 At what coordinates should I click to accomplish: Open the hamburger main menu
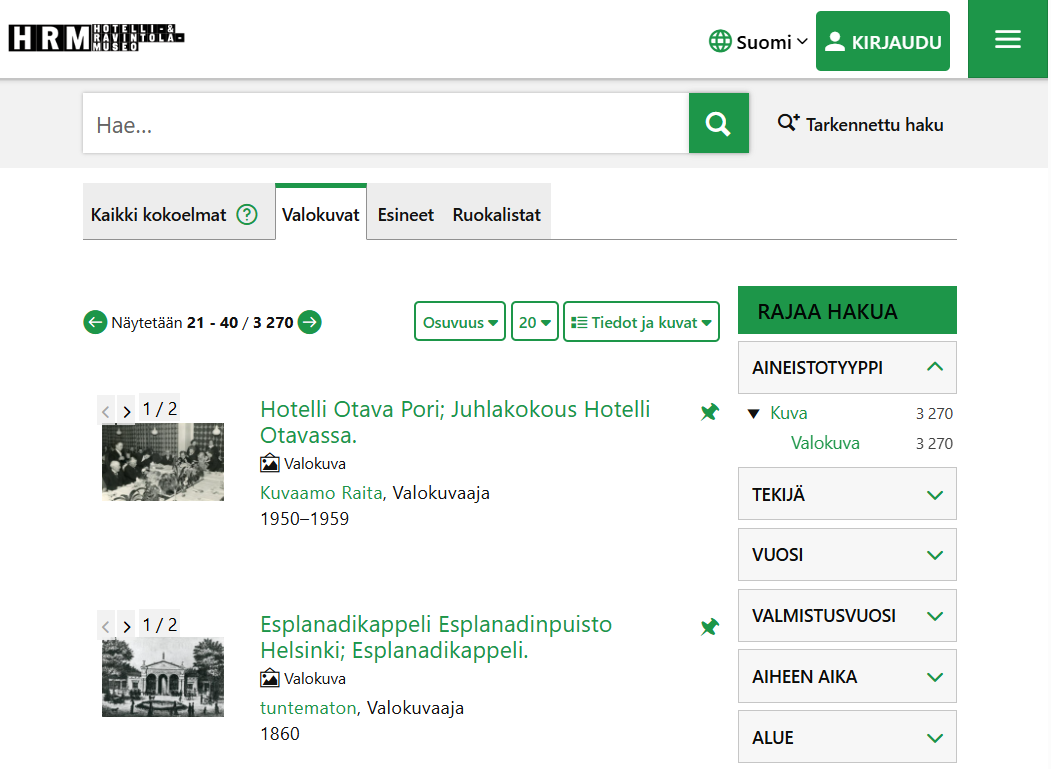click(1007, 39)
